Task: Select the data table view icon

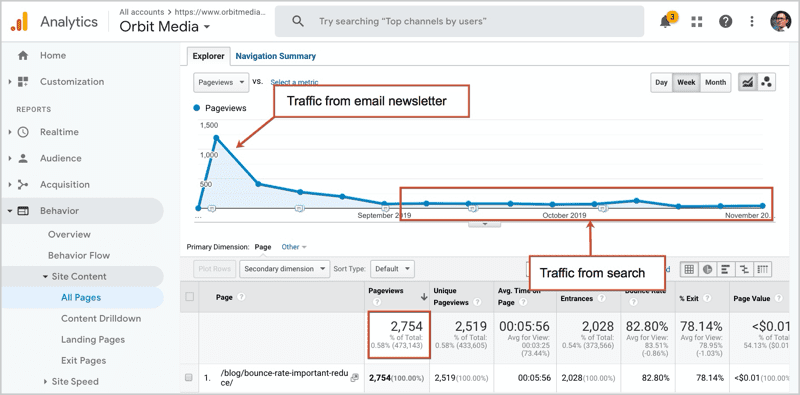Action: (689, 269)
